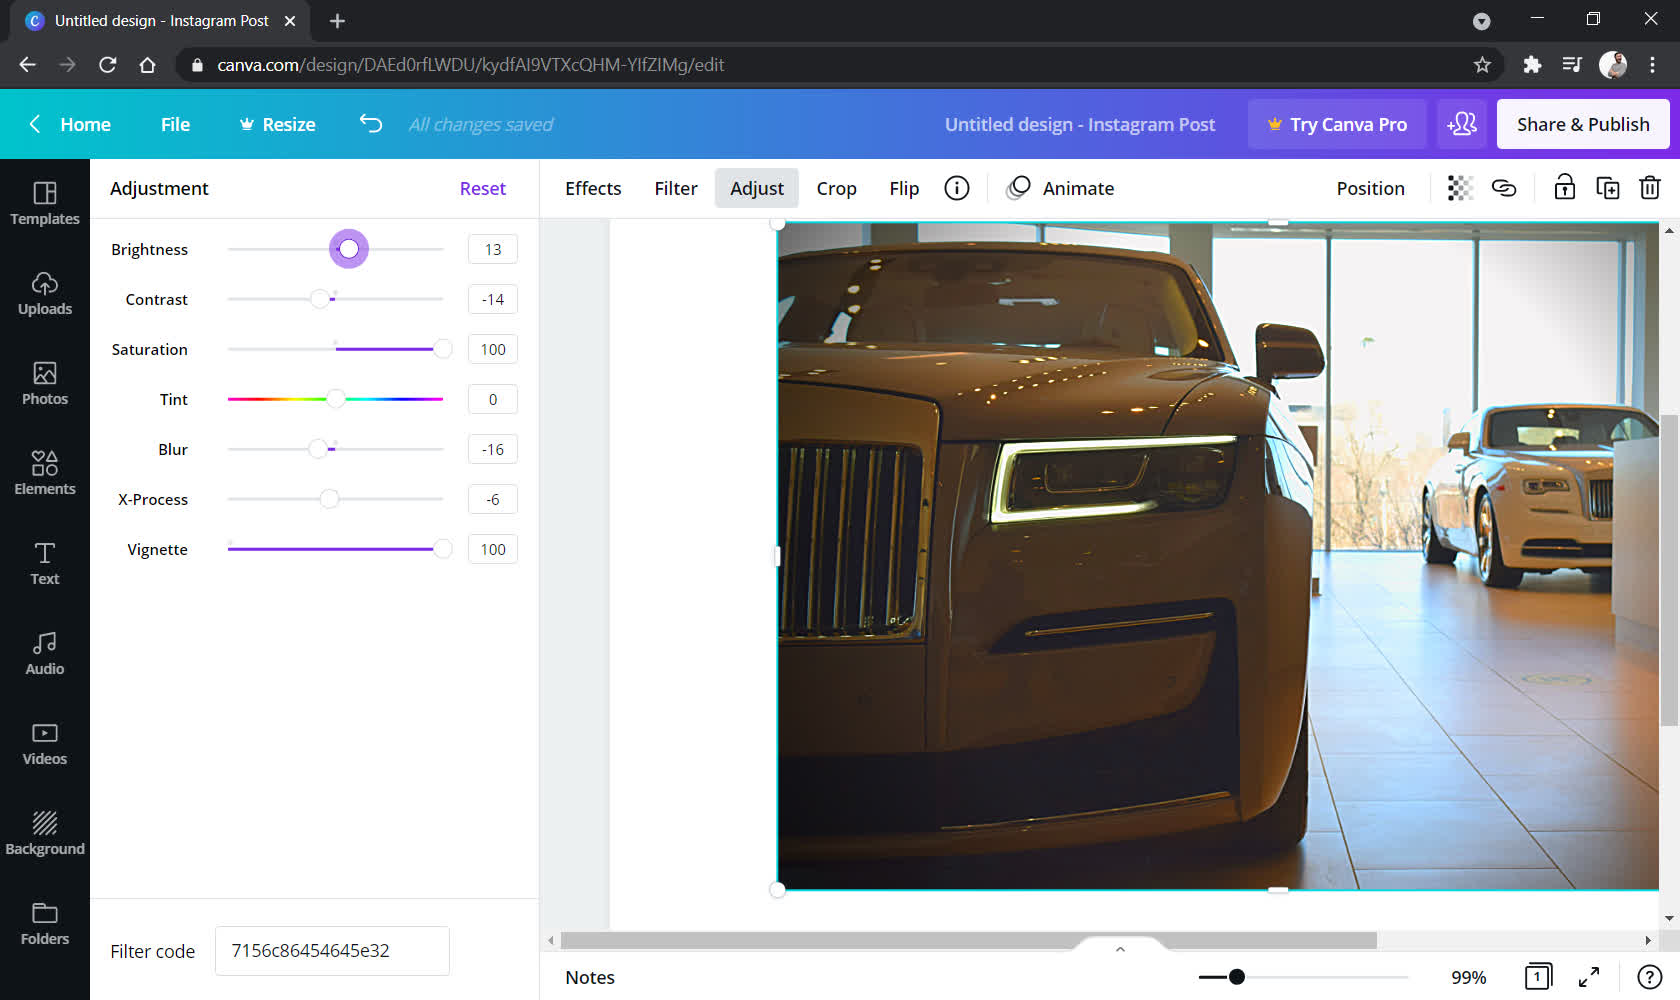Click the undo arrow icon
This screenshot has width=1680, height=1000.
click(371, 124)
